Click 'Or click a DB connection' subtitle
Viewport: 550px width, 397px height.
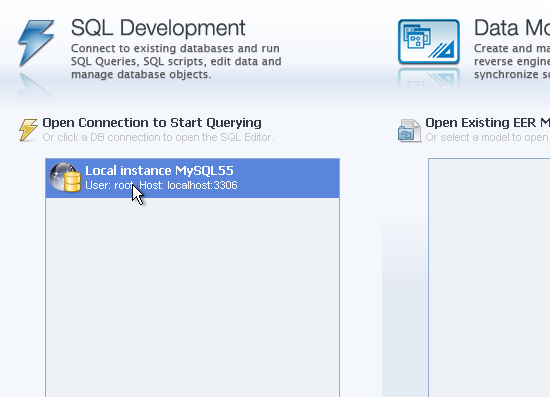coord(158,137)
